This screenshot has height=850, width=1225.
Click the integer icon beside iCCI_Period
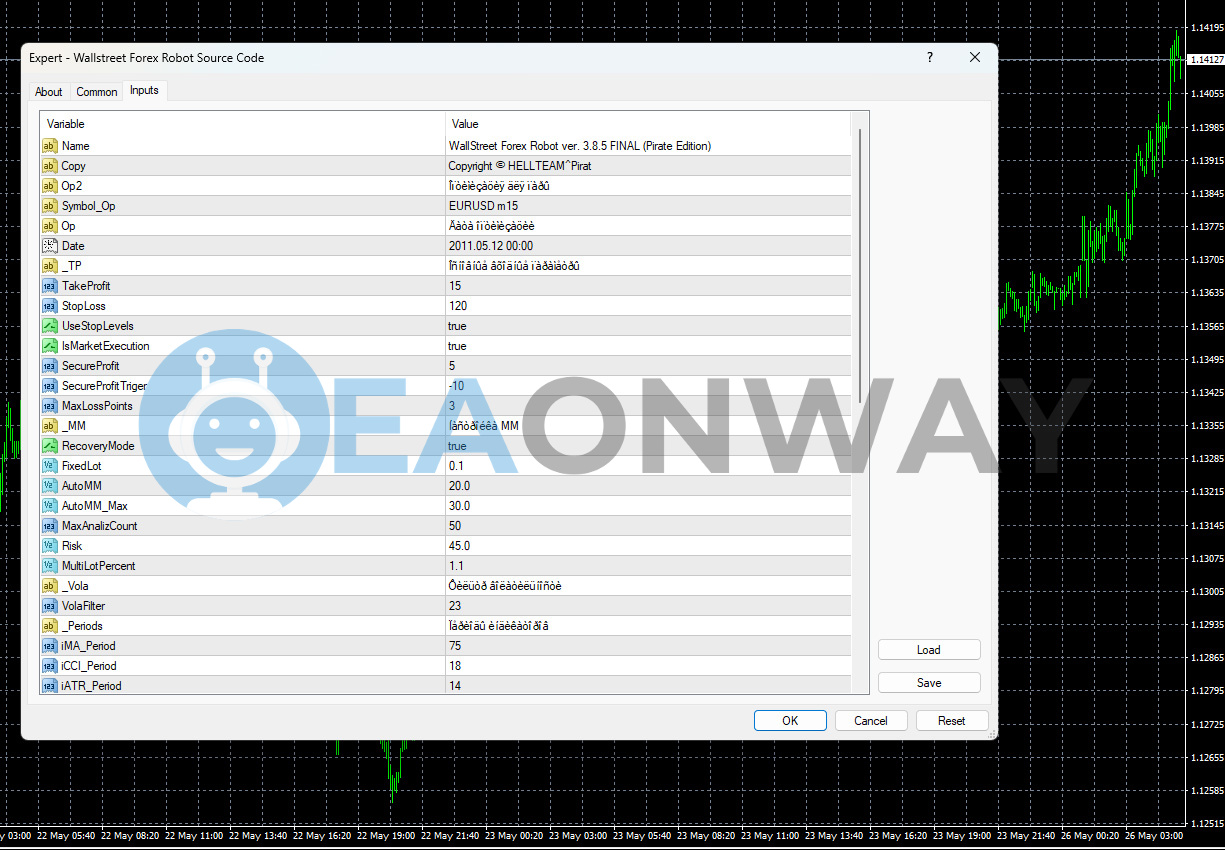tap(50, 666)
